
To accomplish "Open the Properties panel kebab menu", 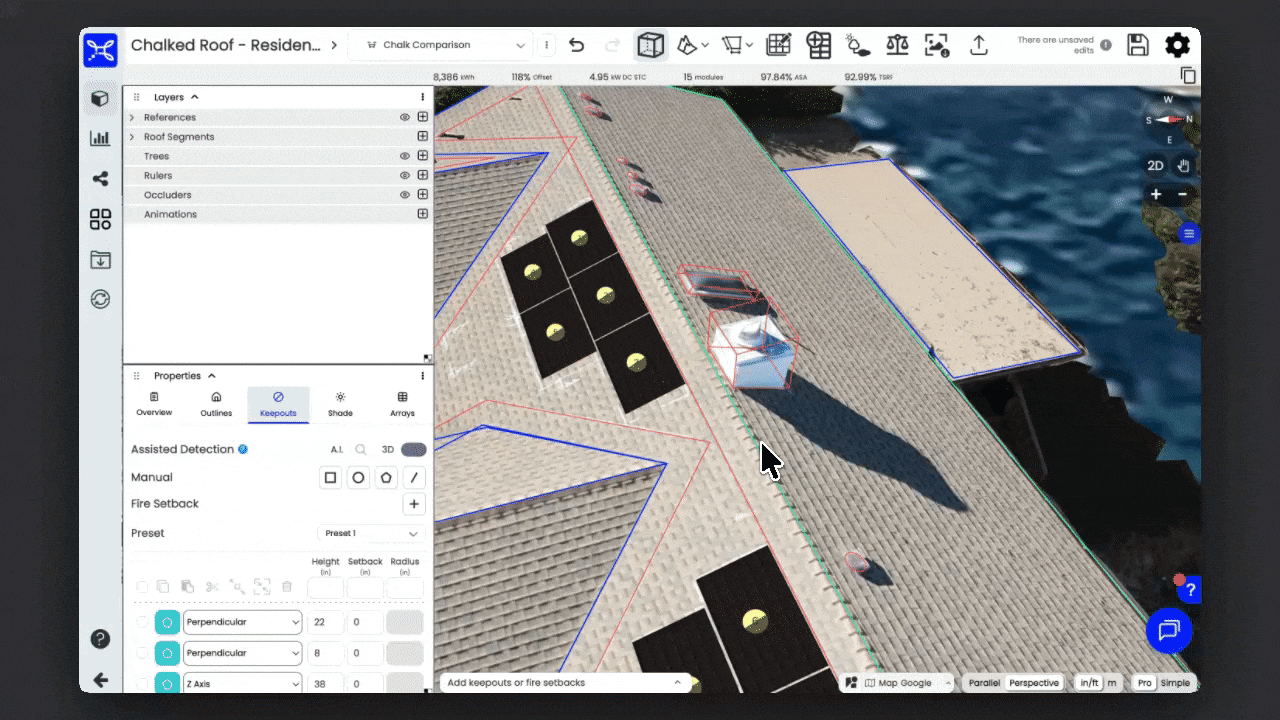I will click(423, 376).
